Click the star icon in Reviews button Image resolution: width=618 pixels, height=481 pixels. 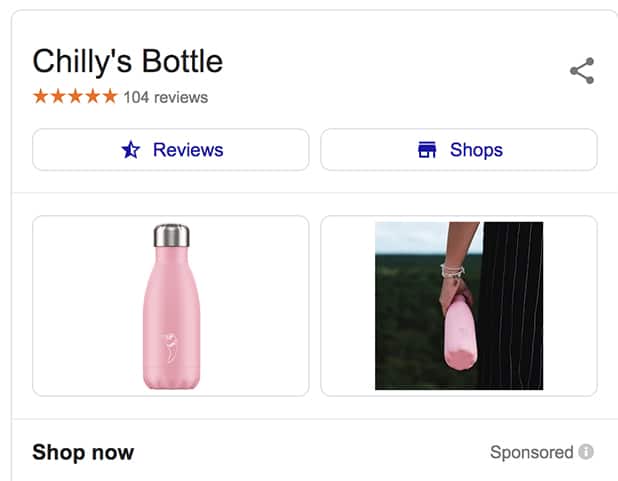point(131,150)
